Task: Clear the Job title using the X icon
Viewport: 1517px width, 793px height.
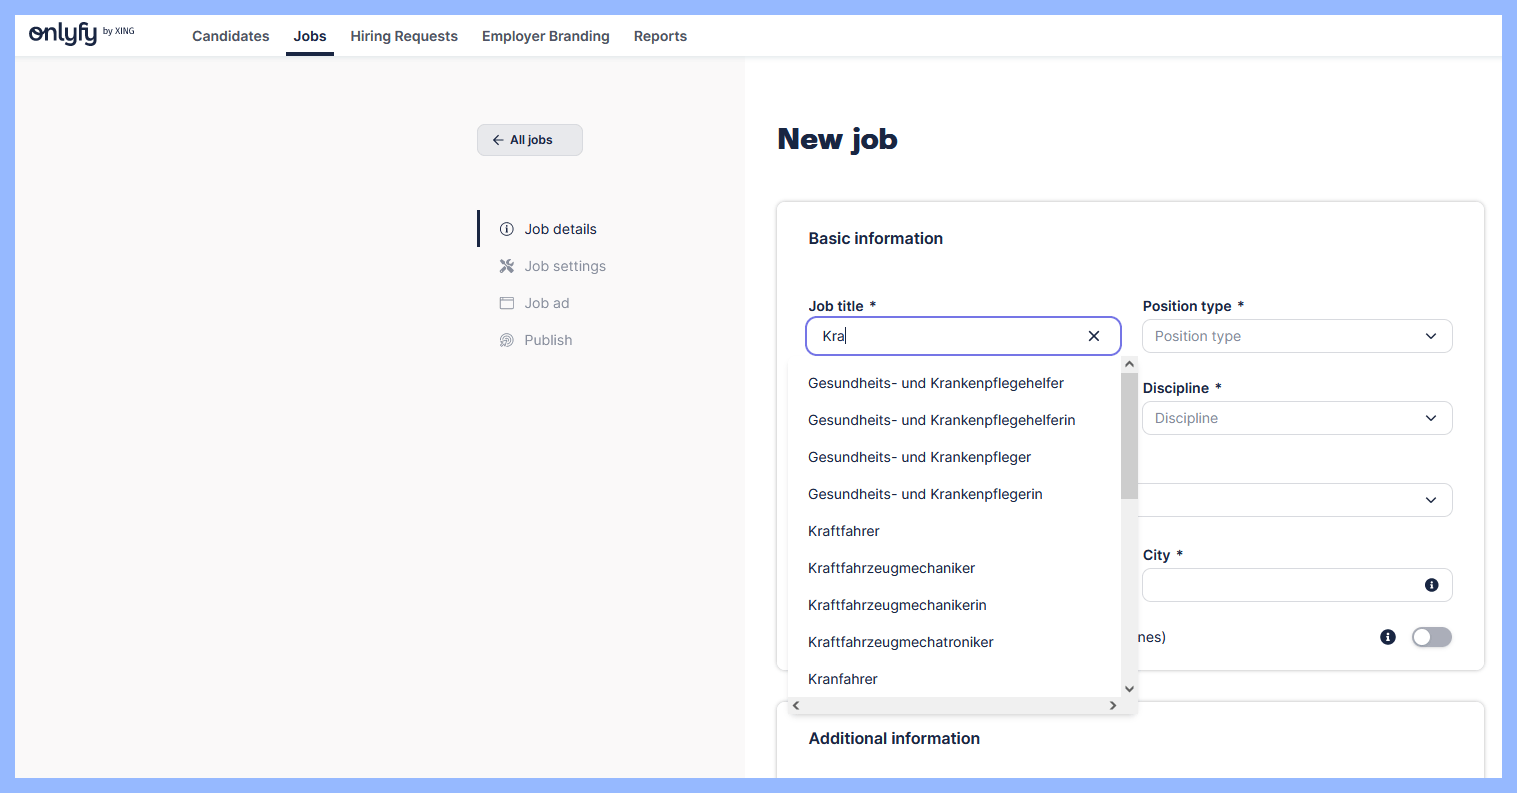Action: click(x=1093, y=336)
